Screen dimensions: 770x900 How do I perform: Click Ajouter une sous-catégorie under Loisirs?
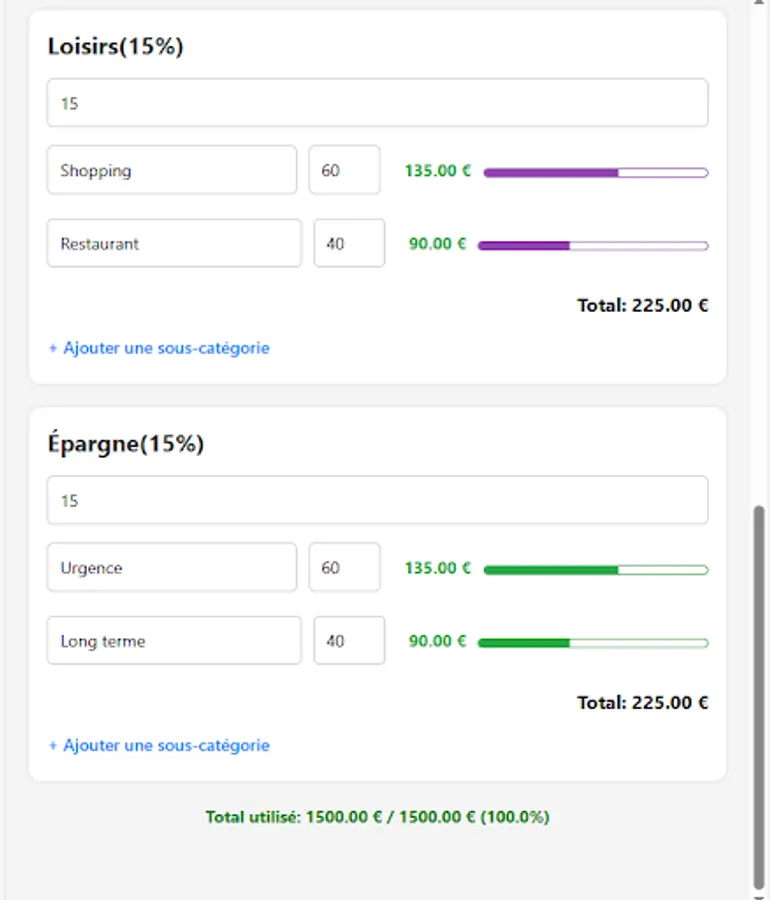pyautogui.click(x=156, y=348)
